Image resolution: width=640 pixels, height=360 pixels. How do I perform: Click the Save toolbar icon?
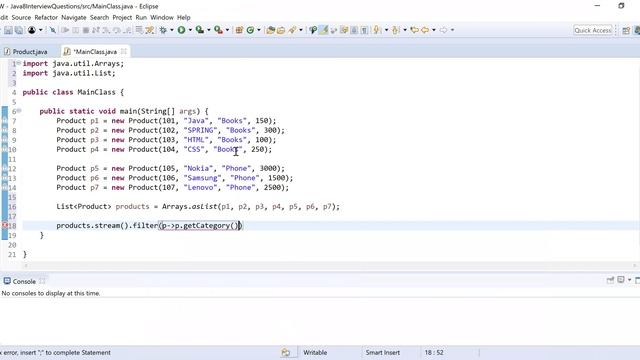pos(8,30)
